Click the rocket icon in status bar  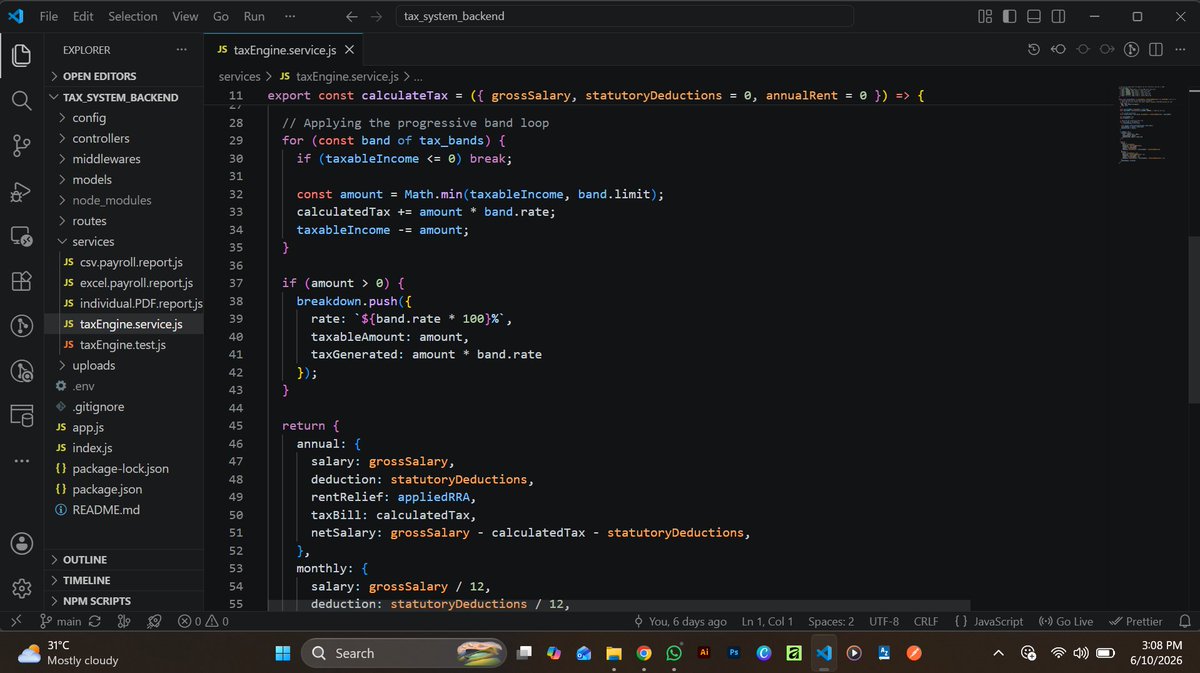[x=154, y=621]
